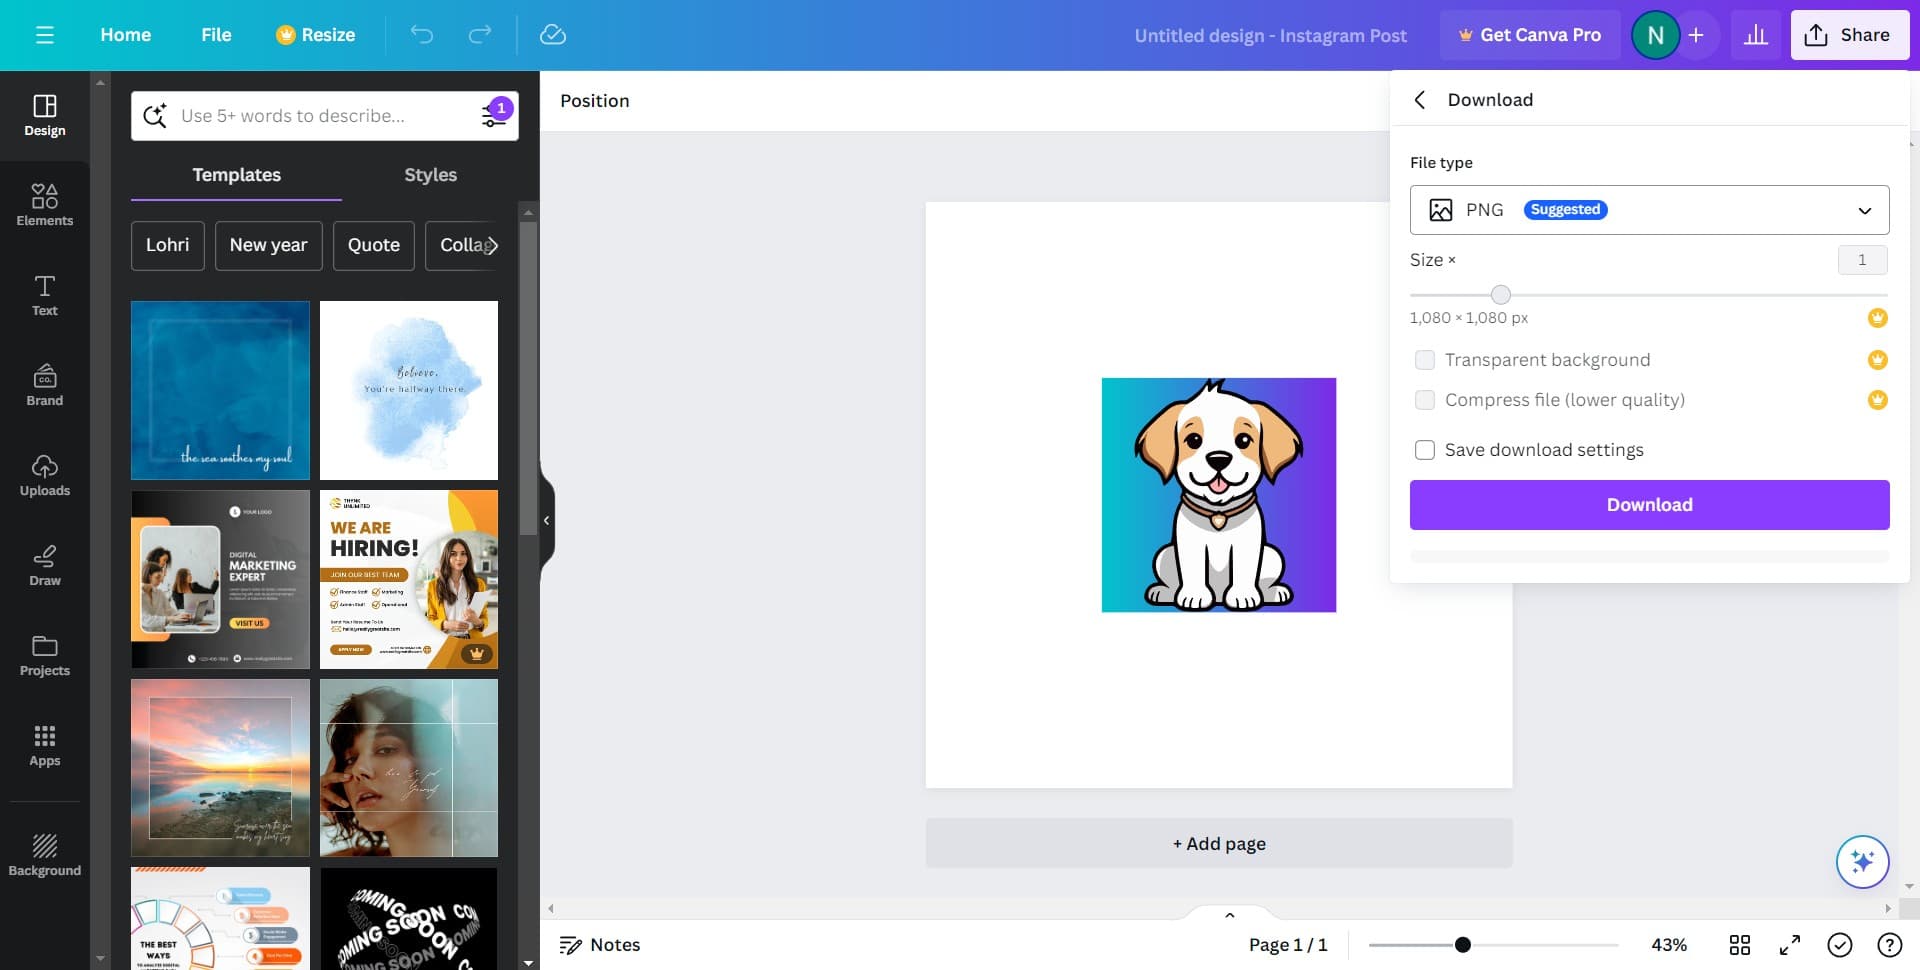Open the PNG file type dropdown

1648,210
